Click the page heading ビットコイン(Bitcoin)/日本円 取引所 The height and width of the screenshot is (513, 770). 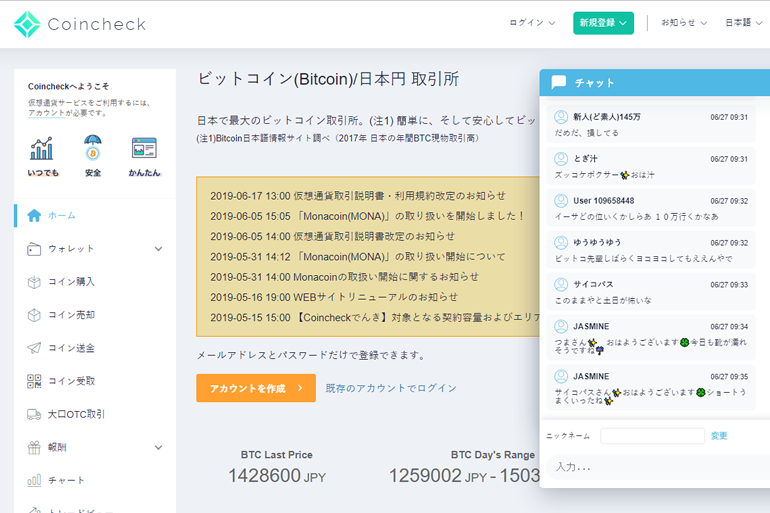(x=328, y=79)
